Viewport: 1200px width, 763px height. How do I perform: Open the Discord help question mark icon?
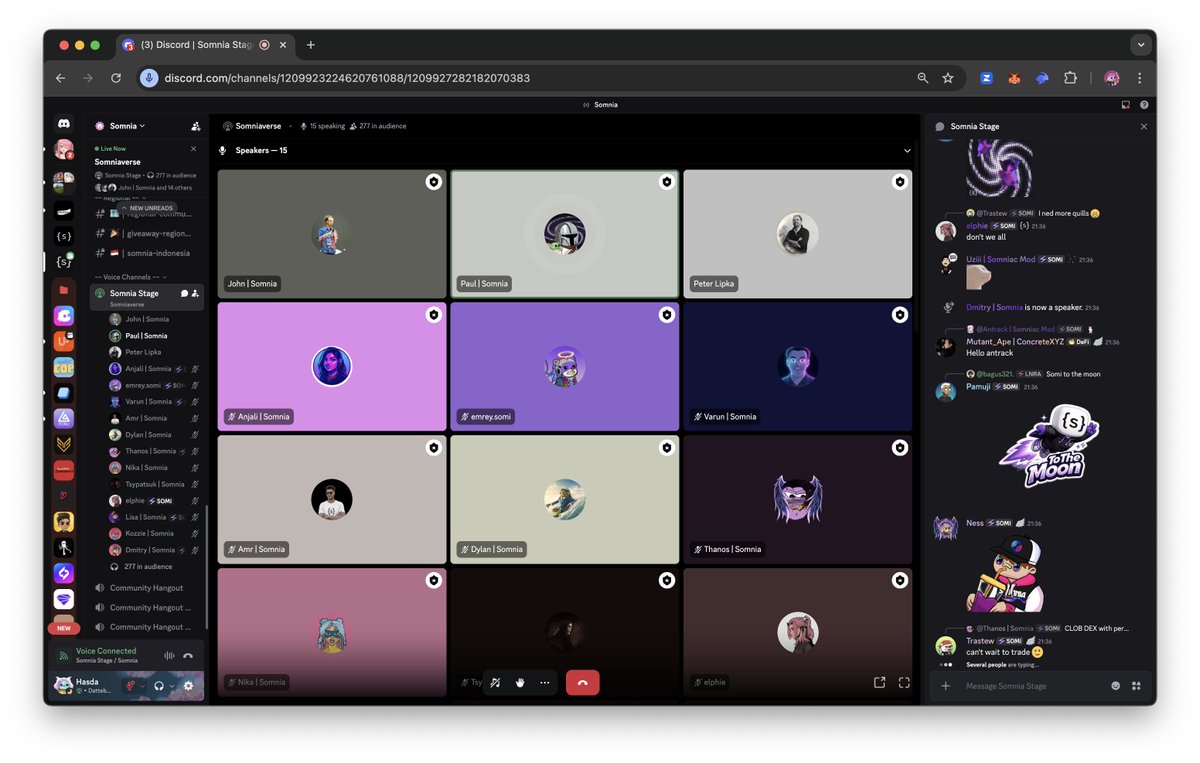point(1144,105)
